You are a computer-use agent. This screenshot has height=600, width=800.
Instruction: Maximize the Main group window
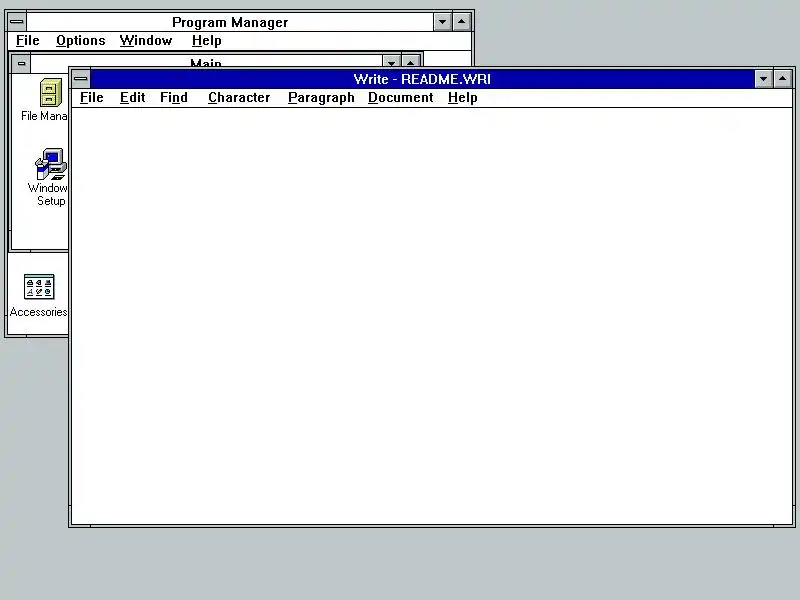point(411,62)
